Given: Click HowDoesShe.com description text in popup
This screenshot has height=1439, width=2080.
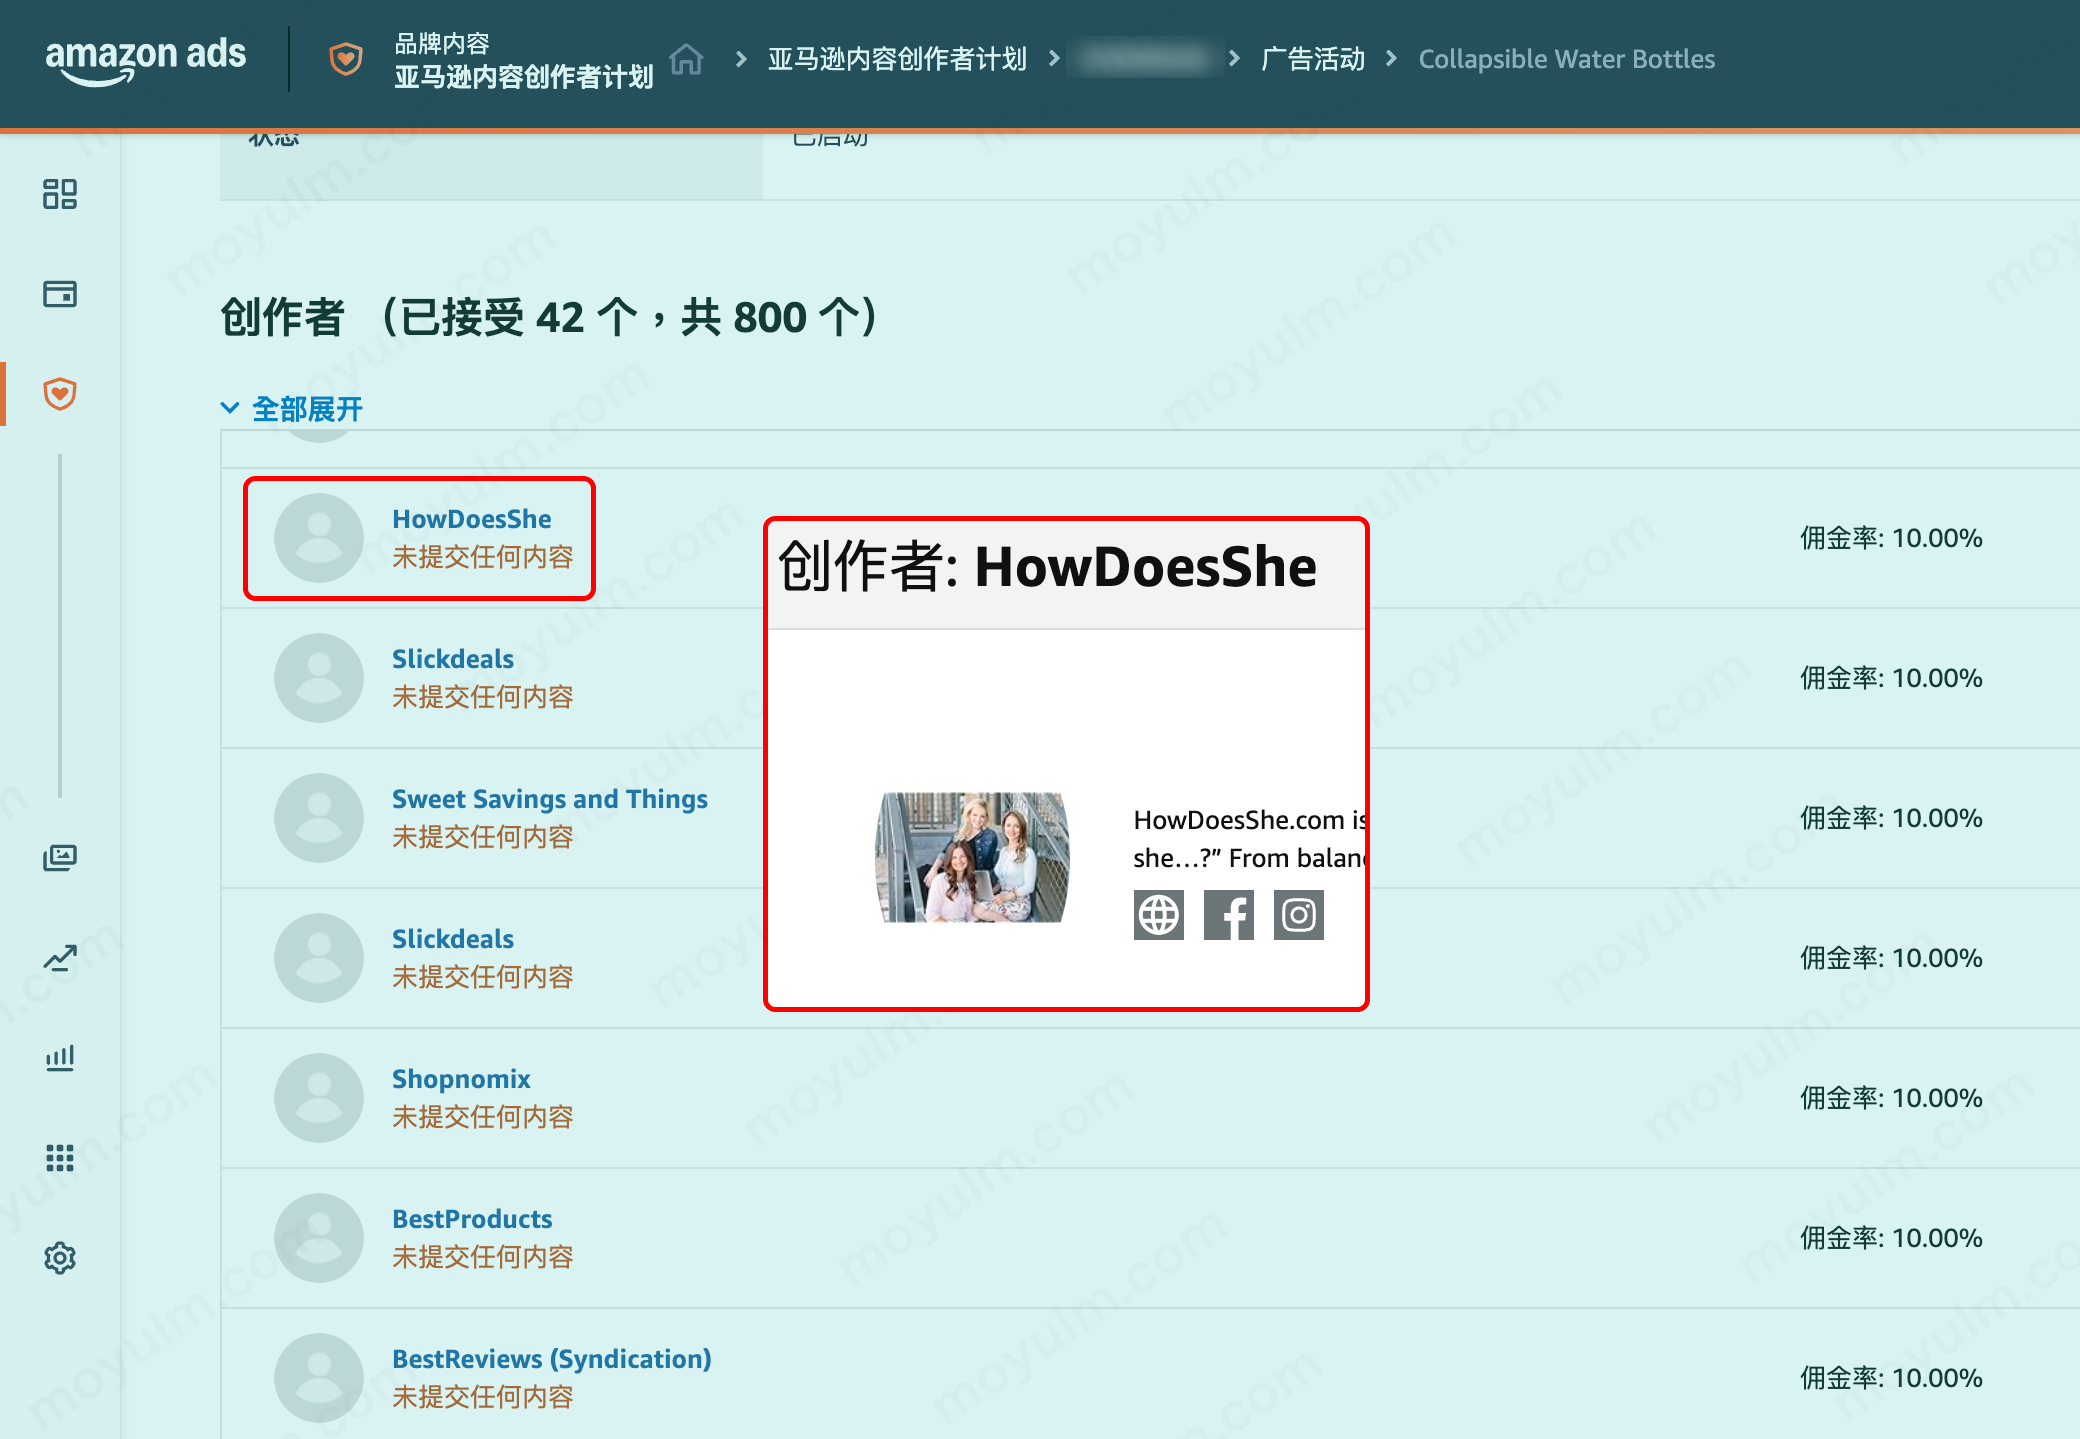Looking at the screenshot, I should (1249, 839).
